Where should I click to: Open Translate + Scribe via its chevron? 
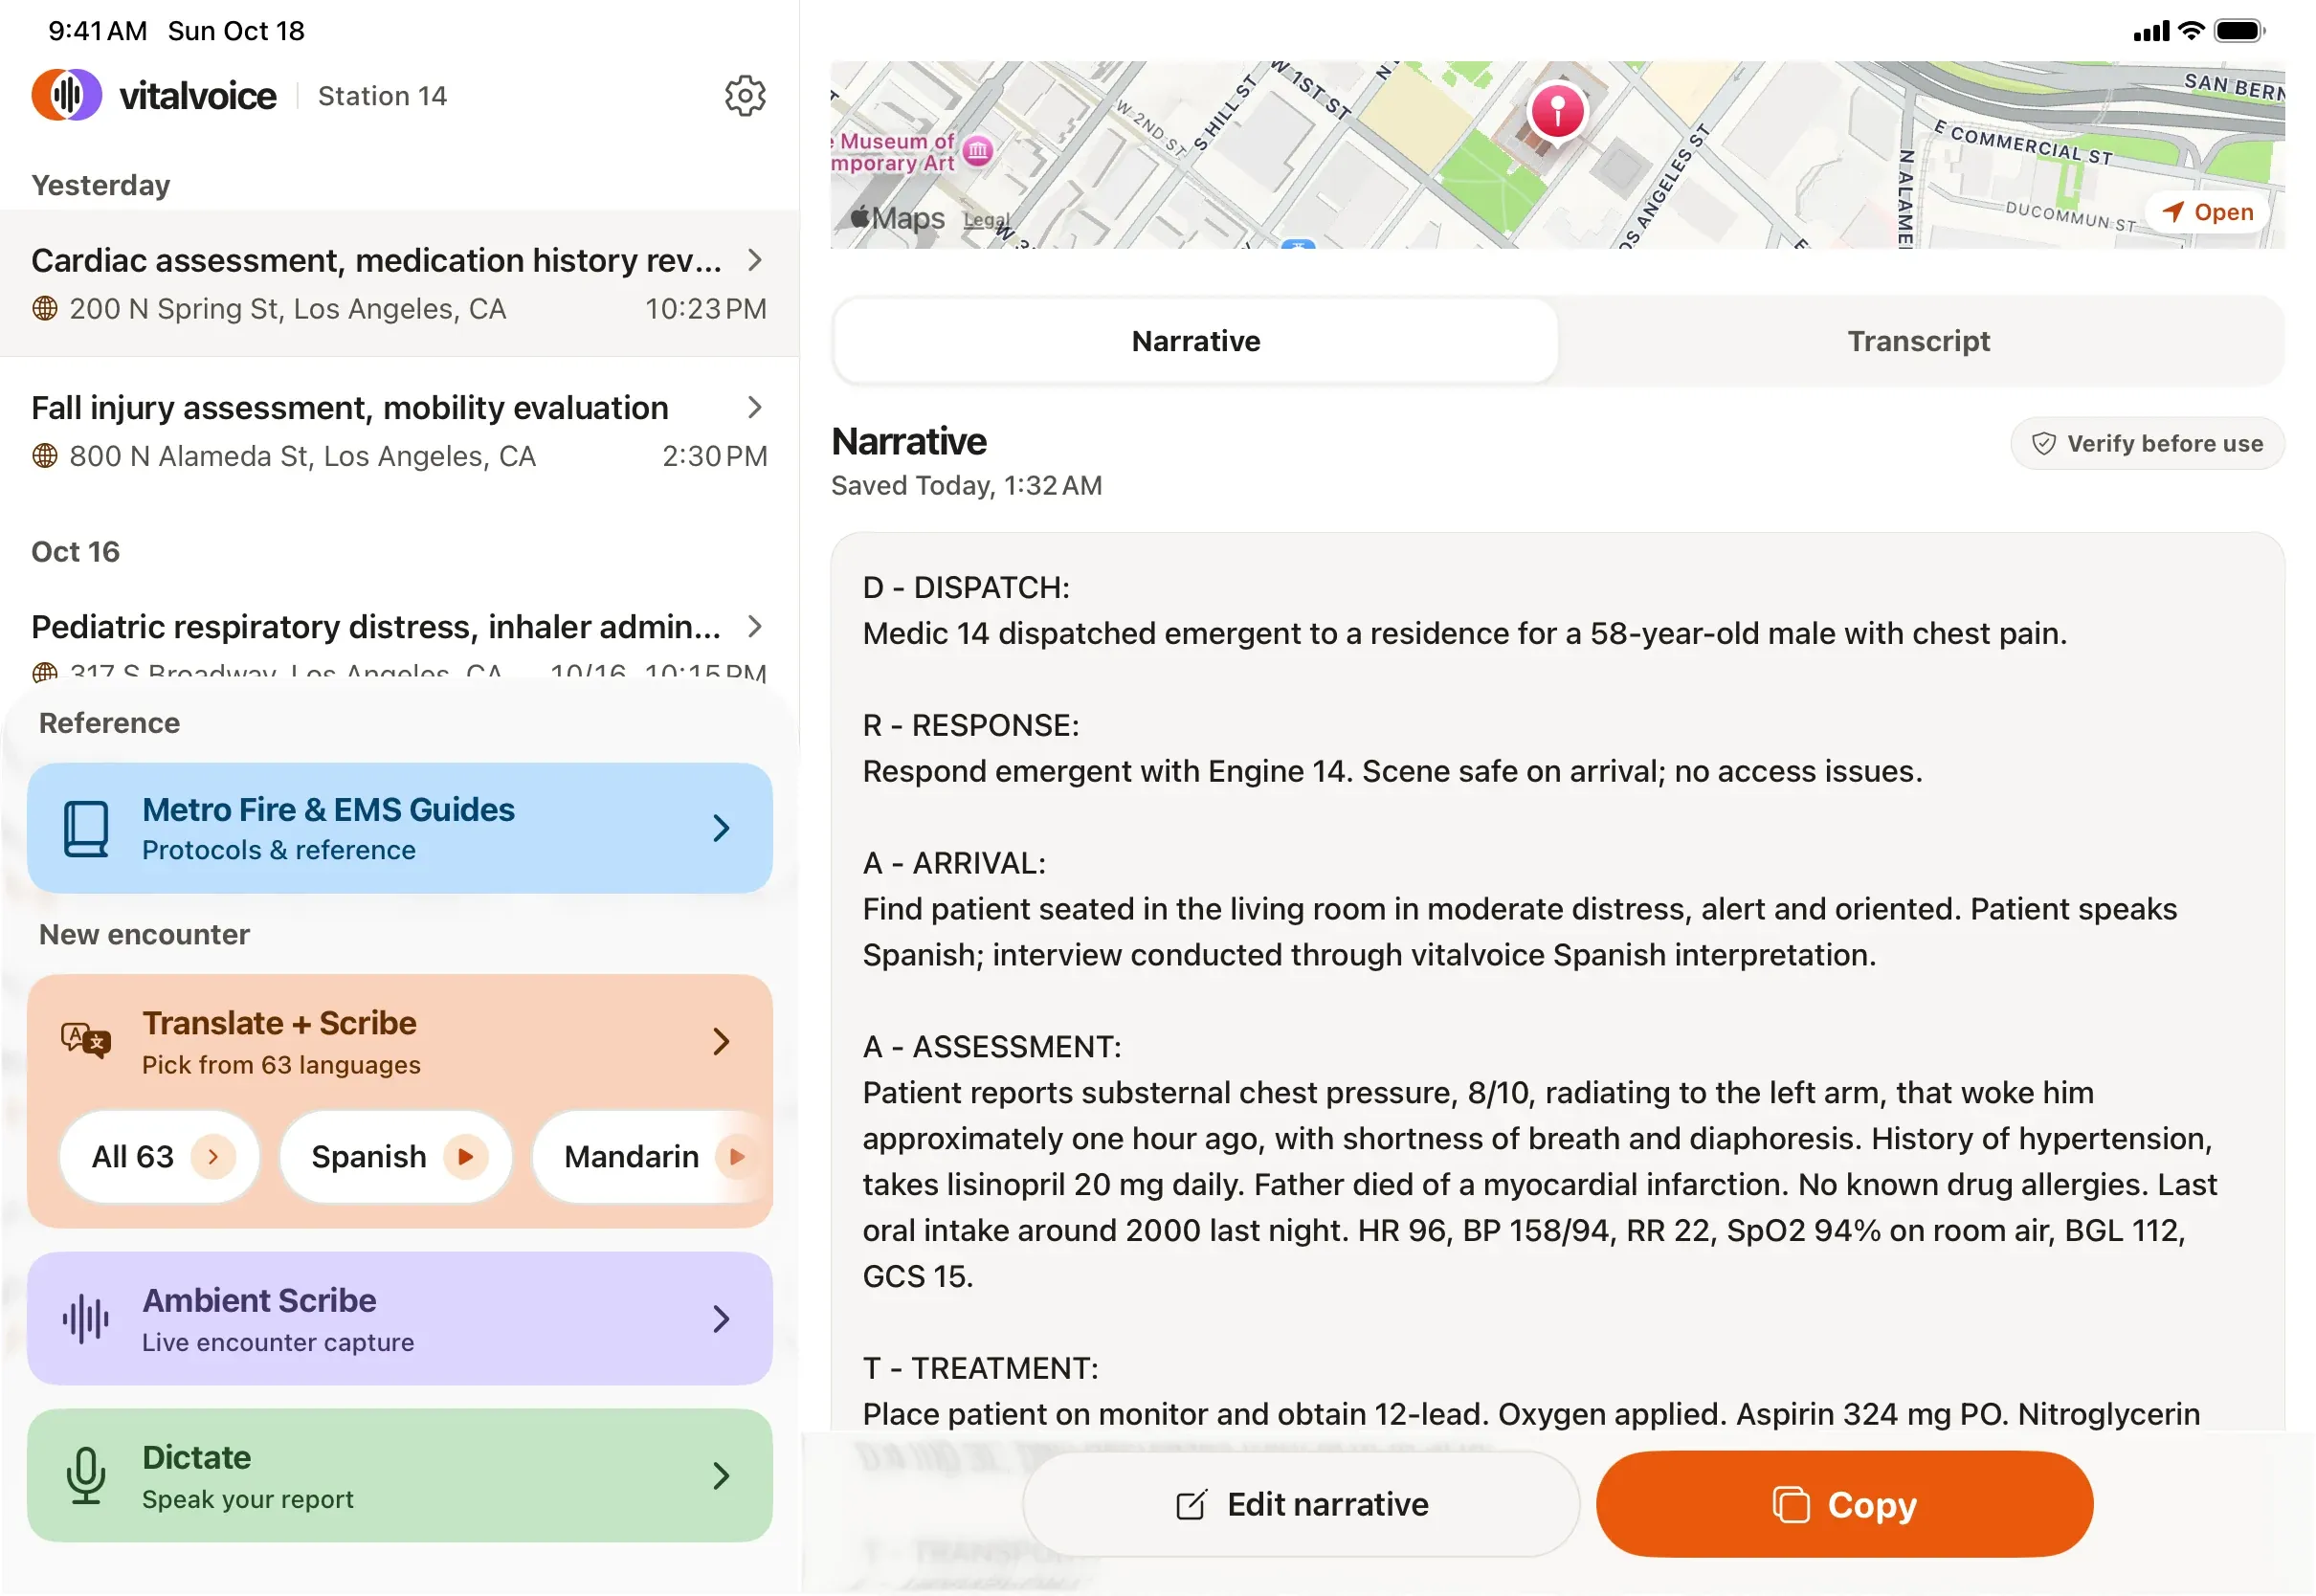coord(721,1042)
